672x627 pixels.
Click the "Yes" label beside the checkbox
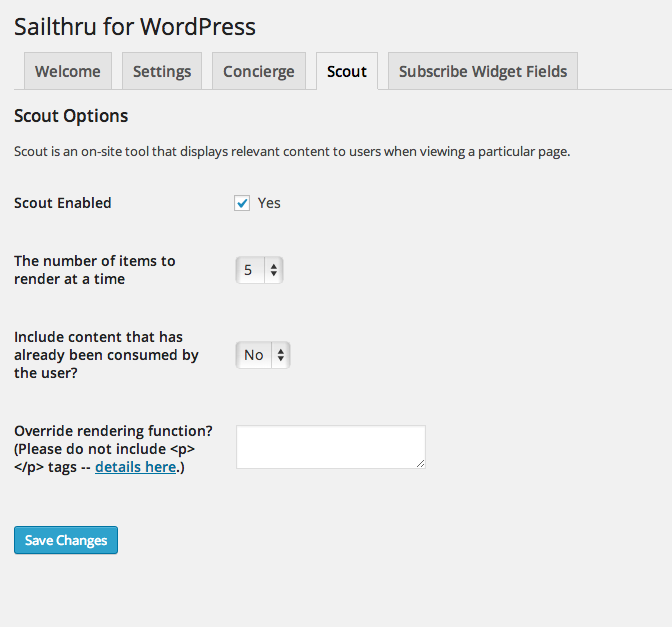[x=269, y=203]
